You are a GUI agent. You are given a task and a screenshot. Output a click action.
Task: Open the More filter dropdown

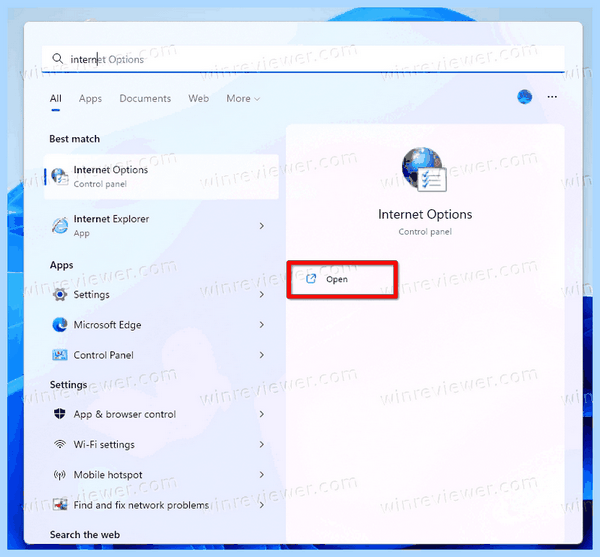click(243, 99)
